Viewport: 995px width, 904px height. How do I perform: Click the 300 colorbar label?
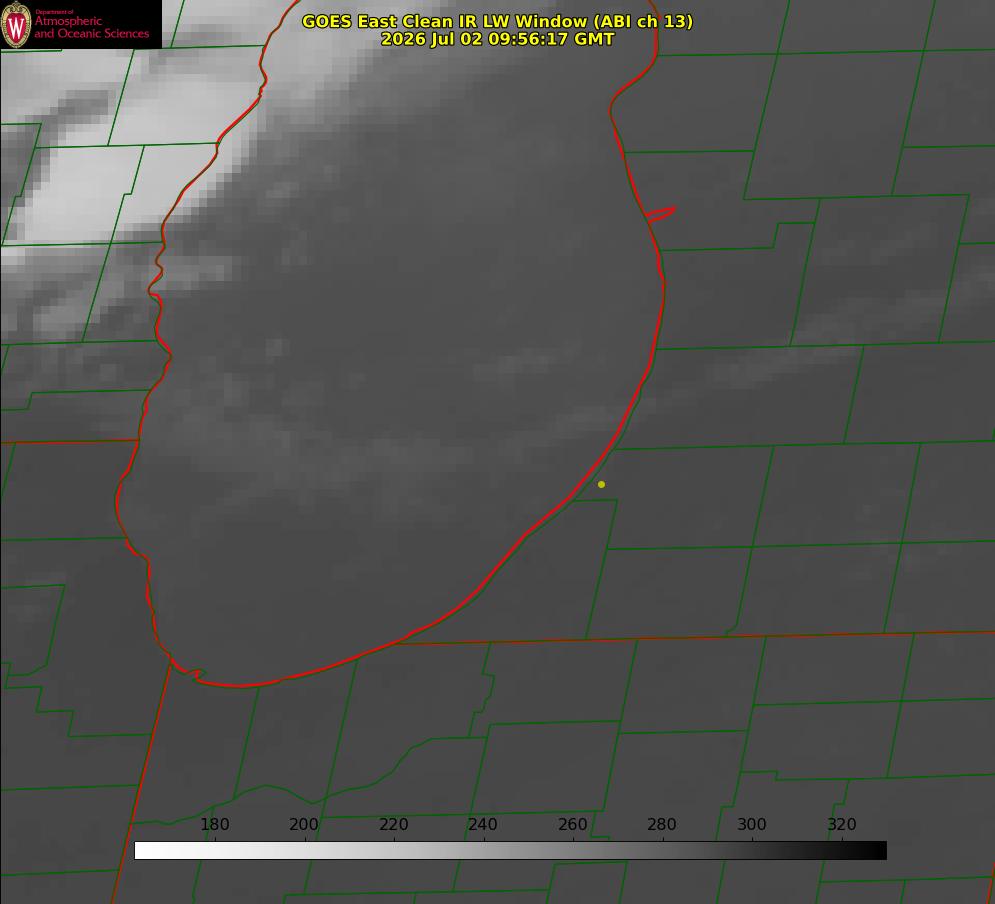pyautogui.click(x=752, y=824)
